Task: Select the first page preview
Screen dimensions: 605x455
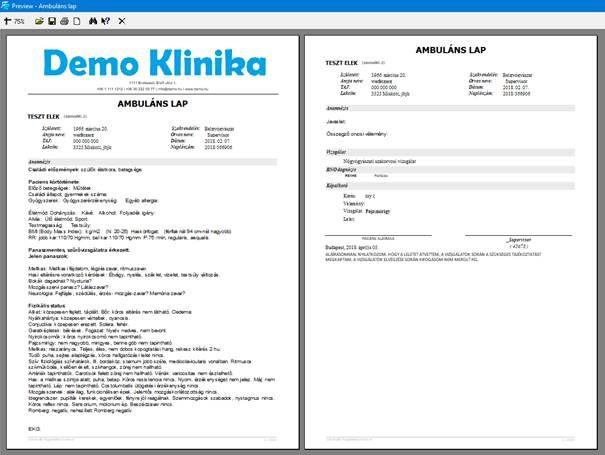Action: (x=153, y=242)
